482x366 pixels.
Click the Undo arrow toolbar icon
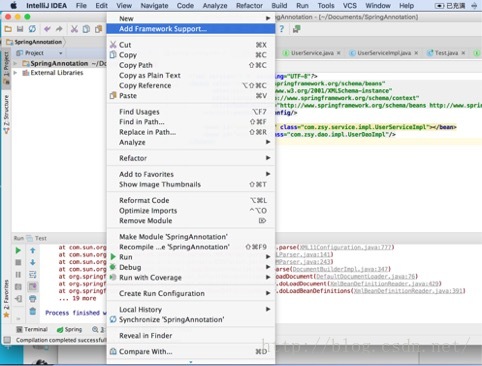tap(47, 29)
